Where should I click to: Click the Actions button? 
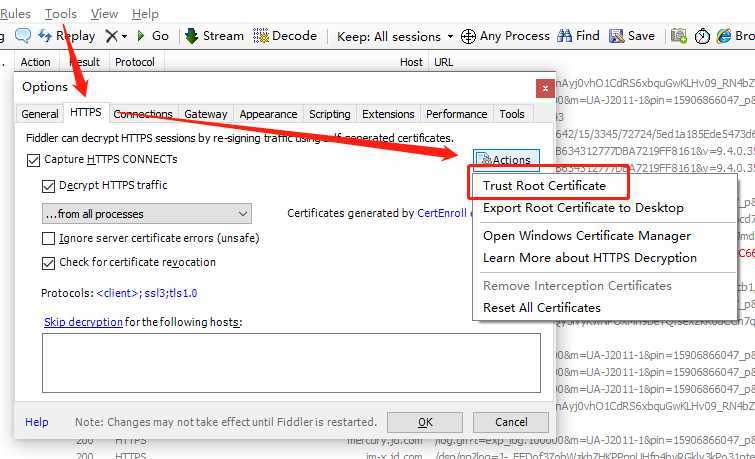[x=506, y=159]
